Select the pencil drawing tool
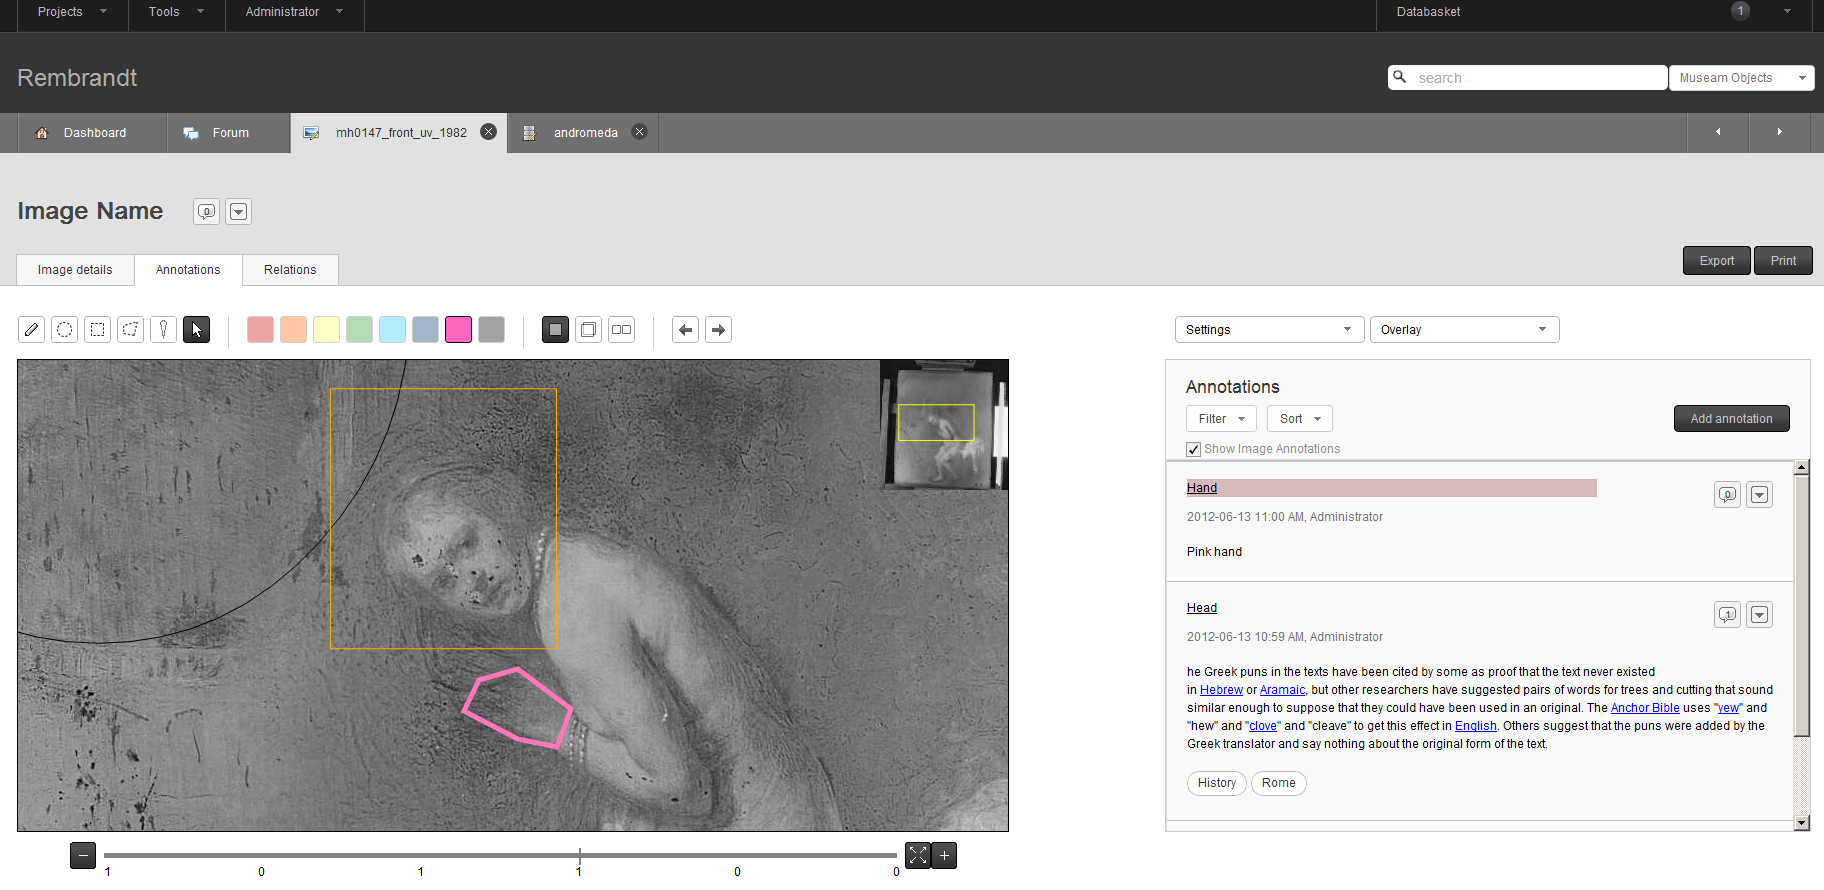This screenshot has height=890, width=1824. click(x=32, y=329)
